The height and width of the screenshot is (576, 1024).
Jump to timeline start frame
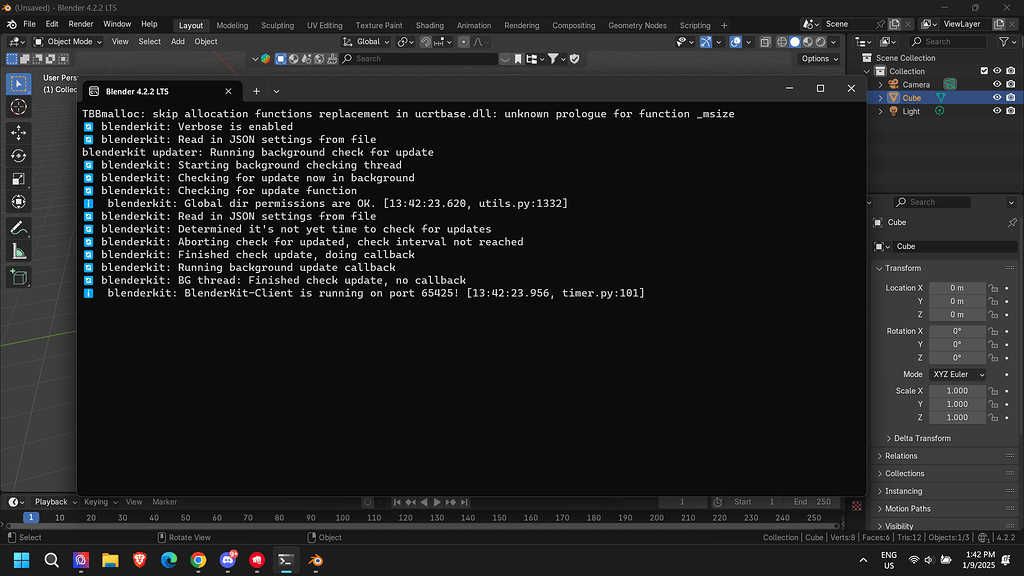397,502
